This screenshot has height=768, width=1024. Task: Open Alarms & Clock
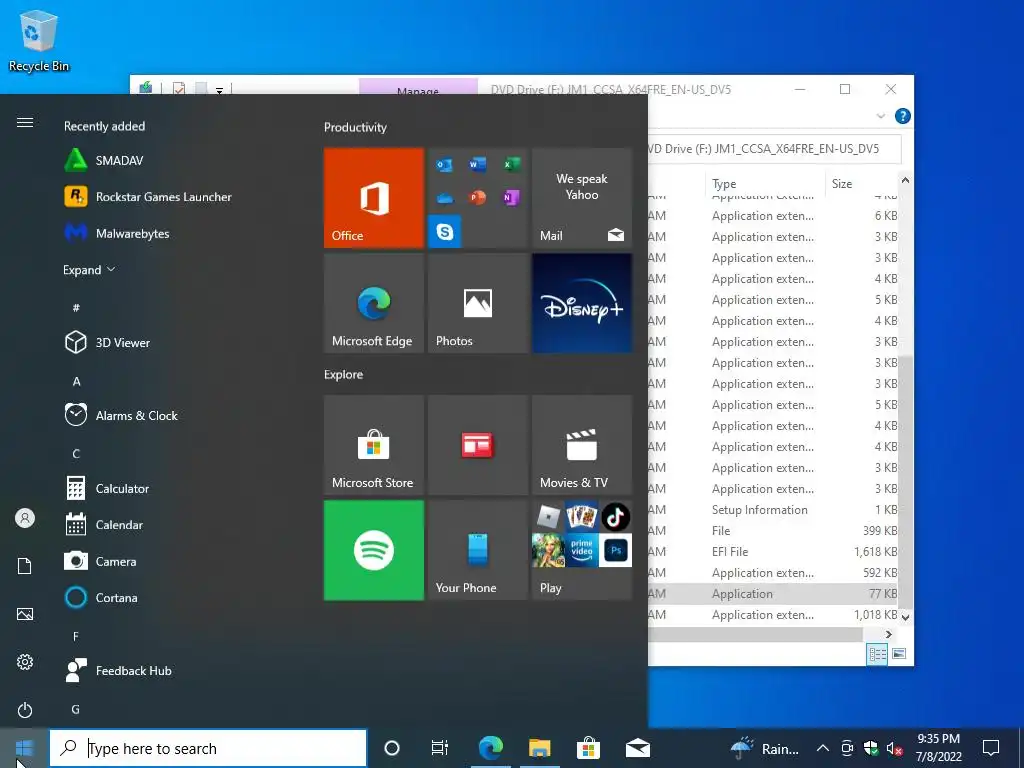coord(121,415)
